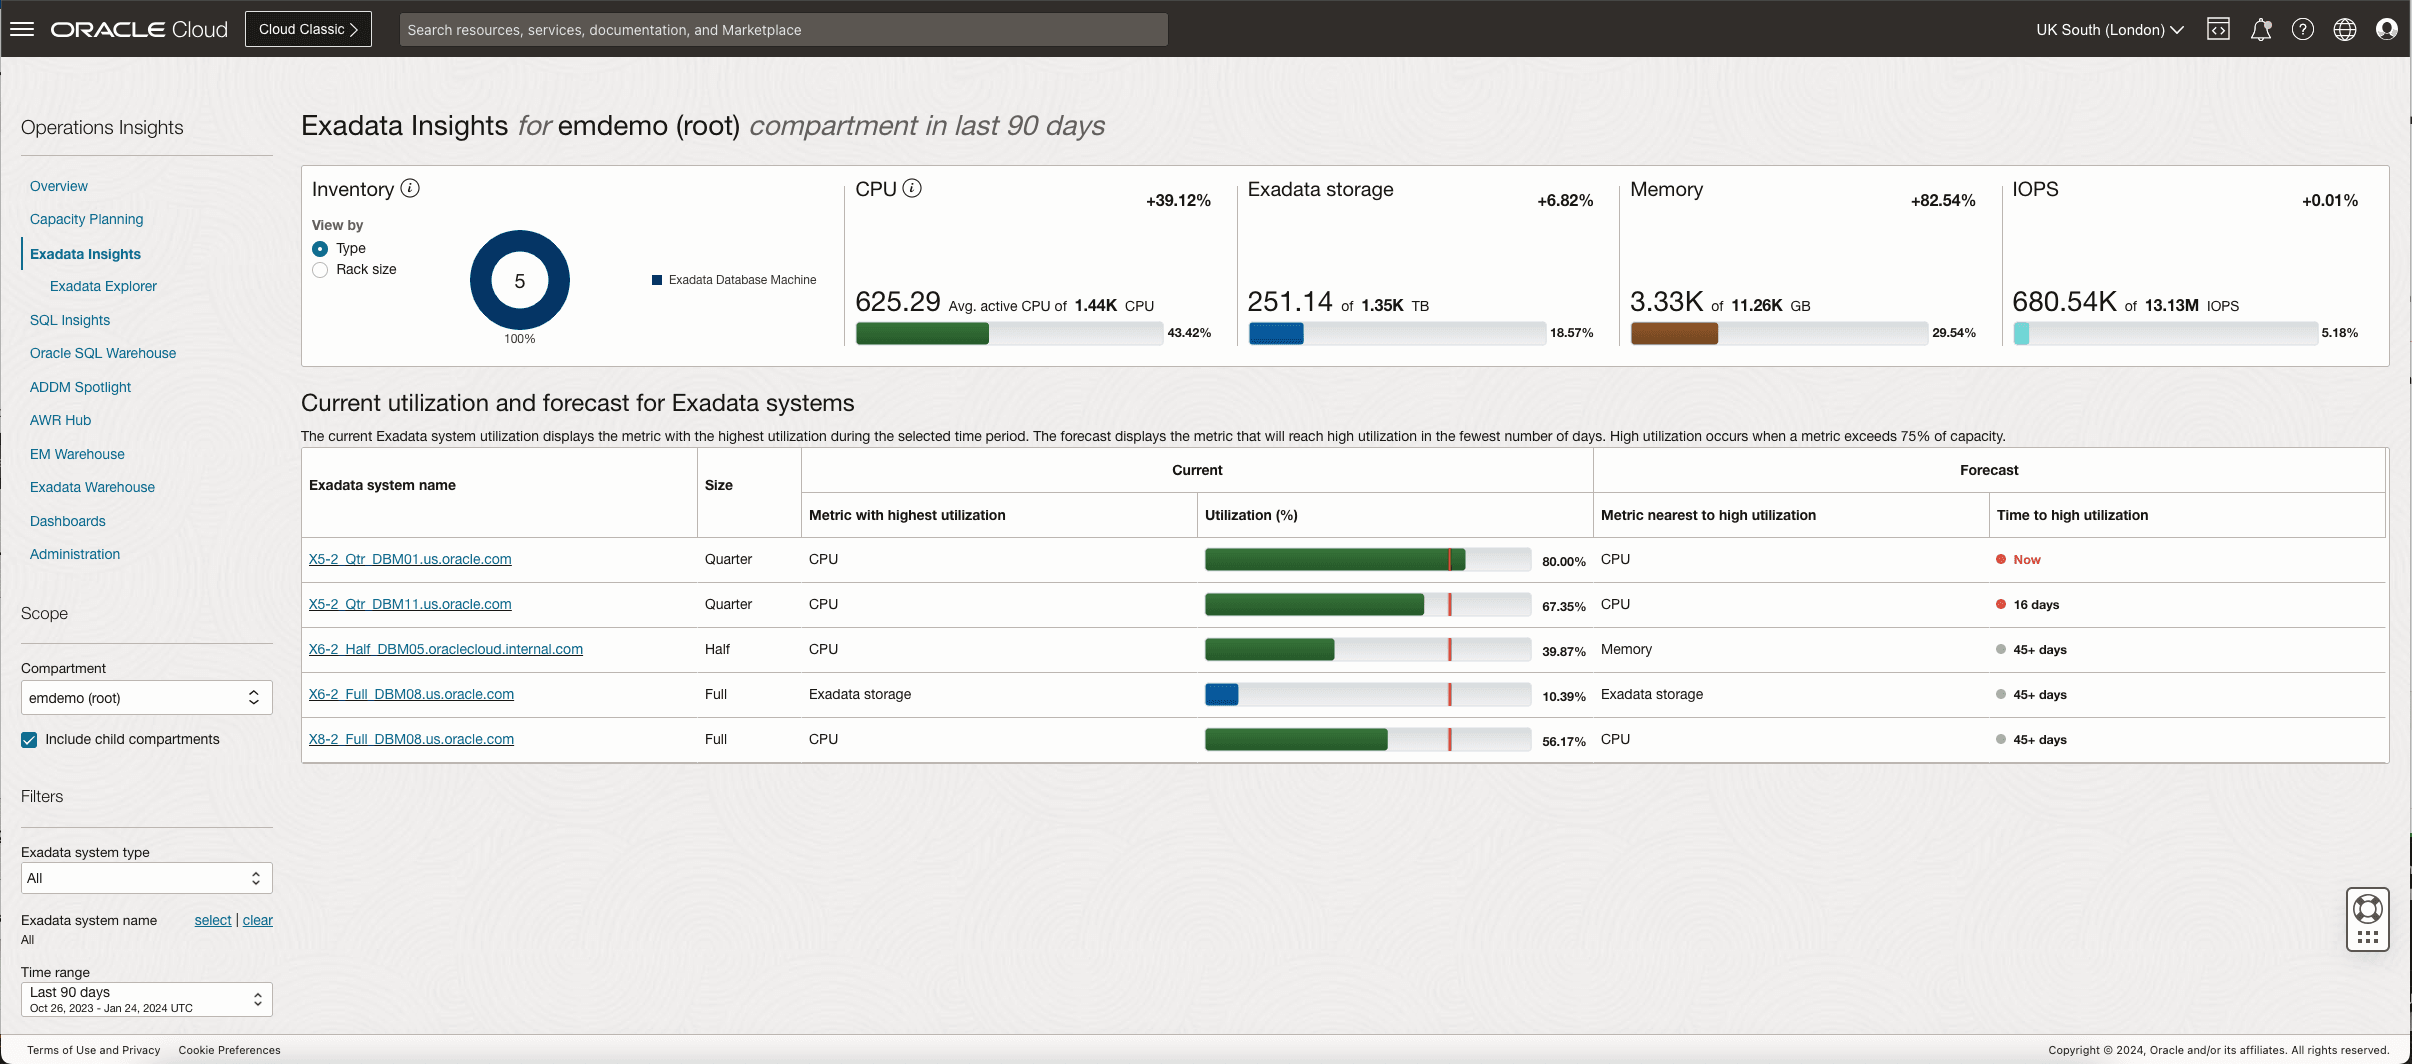Uncheck Include child compartments
Image resolution: width=2412 pixels, height=1064 pixels.
(x=29, y=740)
